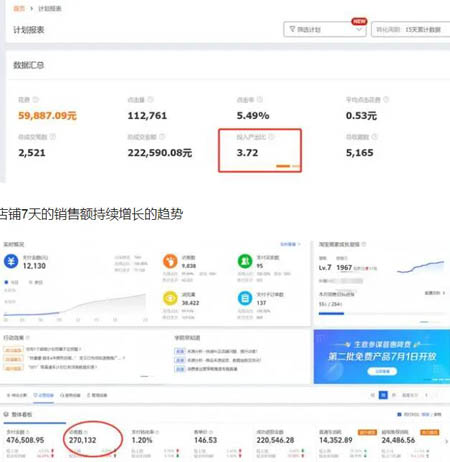Click the info icon next to the growth level panel title
Image resolution: width=450 pixels, height=462 pixels.
364,244
